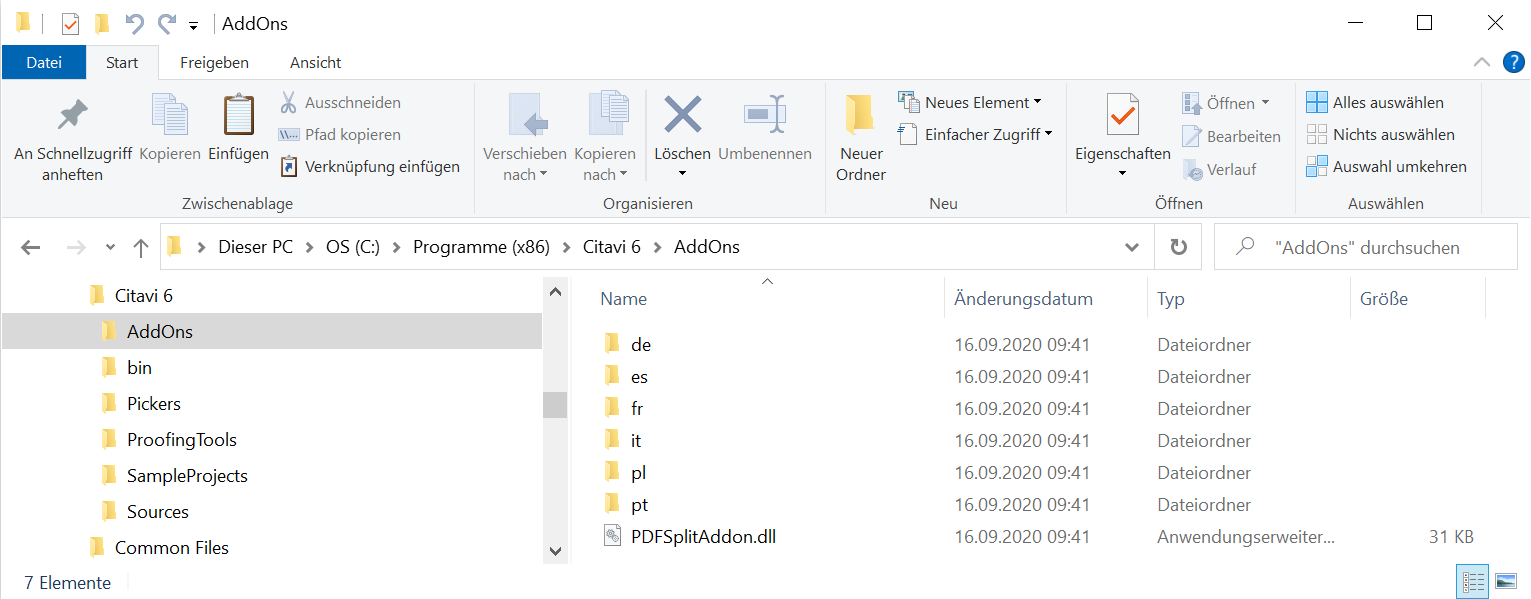The height and width of the screenshot is (599, 1531).
Task: Click Alles auswählen
Action: point(1375,102)
